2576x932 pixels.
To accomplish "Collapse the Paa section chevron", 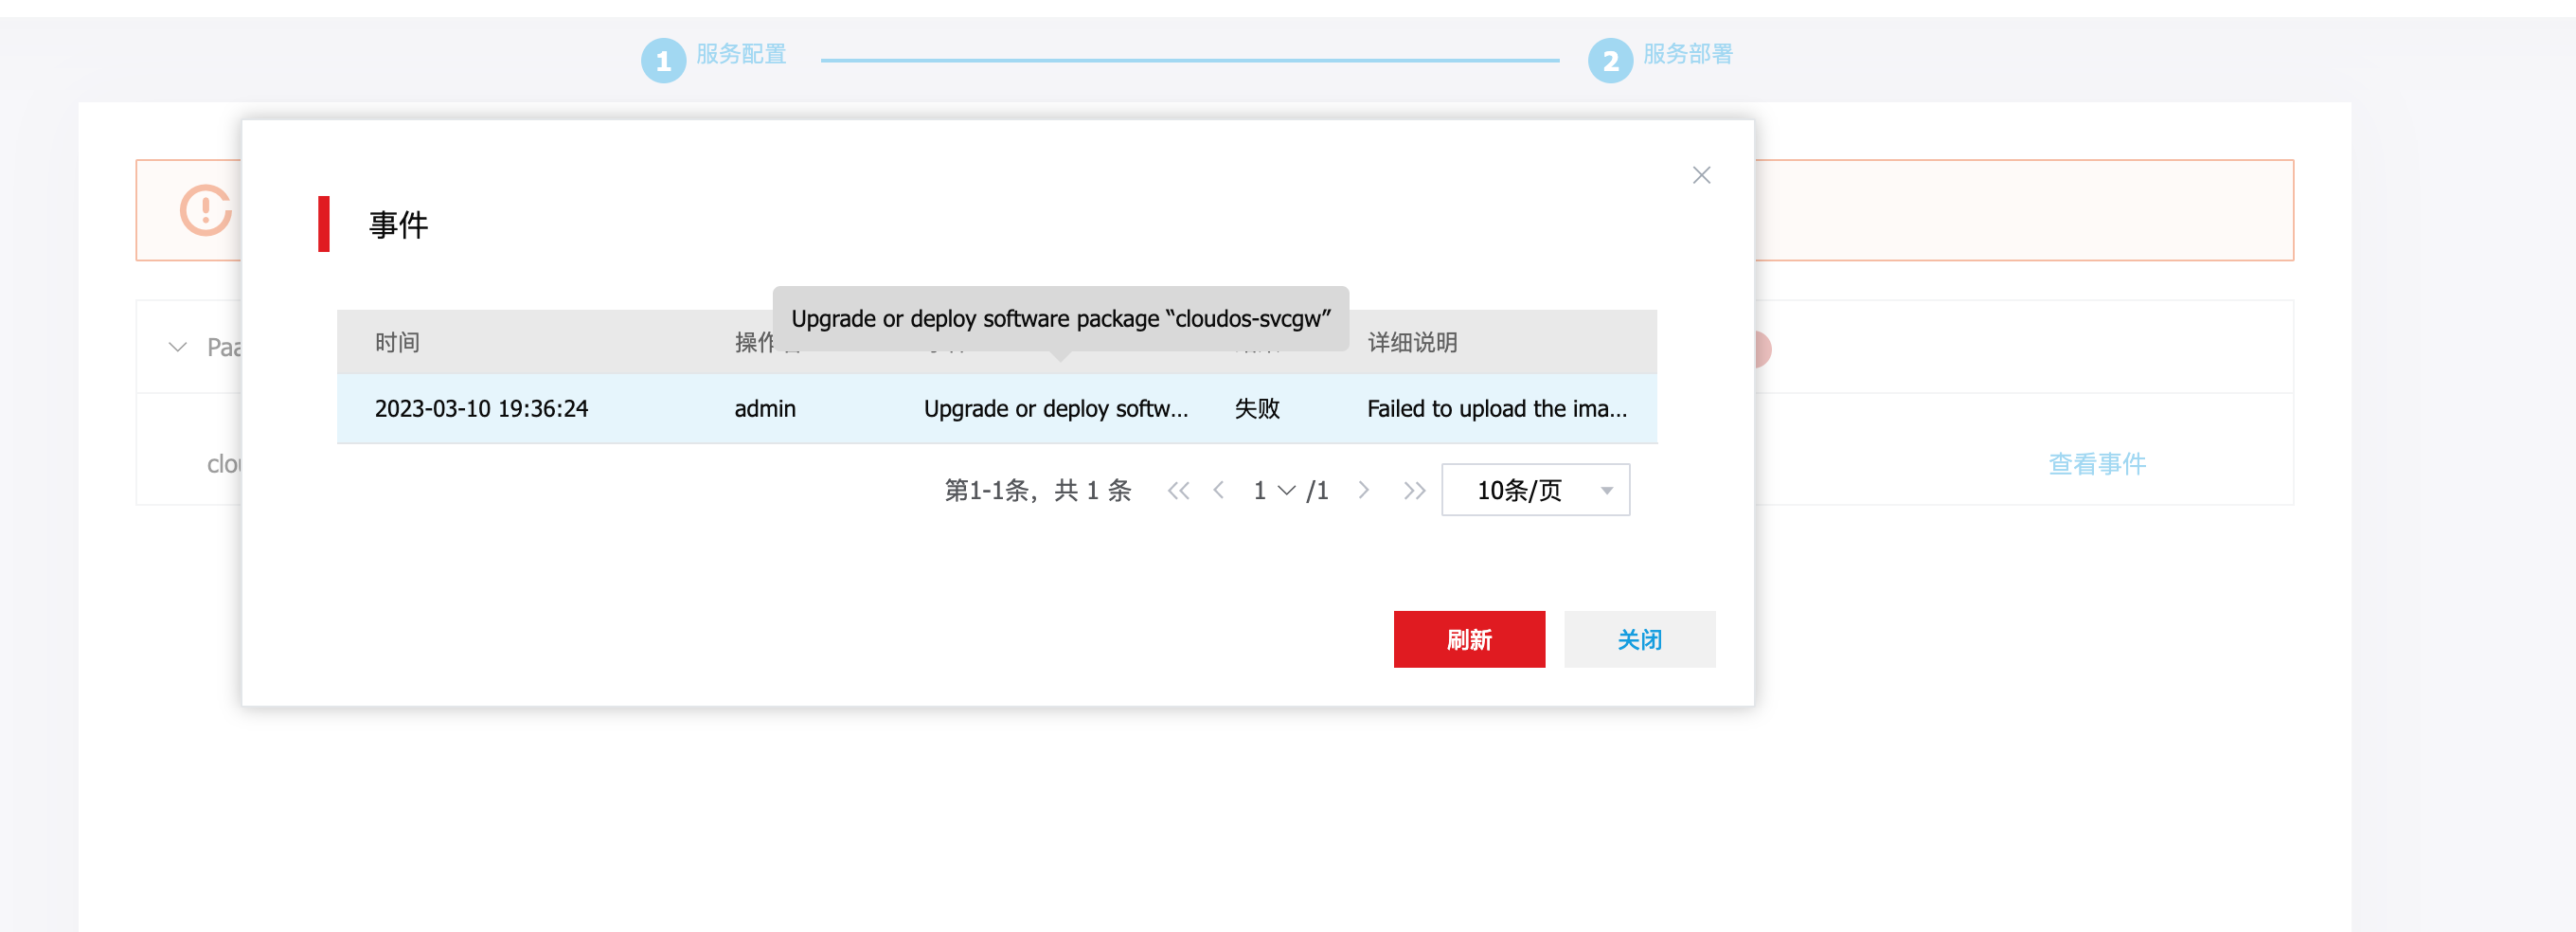I will 178,348.
